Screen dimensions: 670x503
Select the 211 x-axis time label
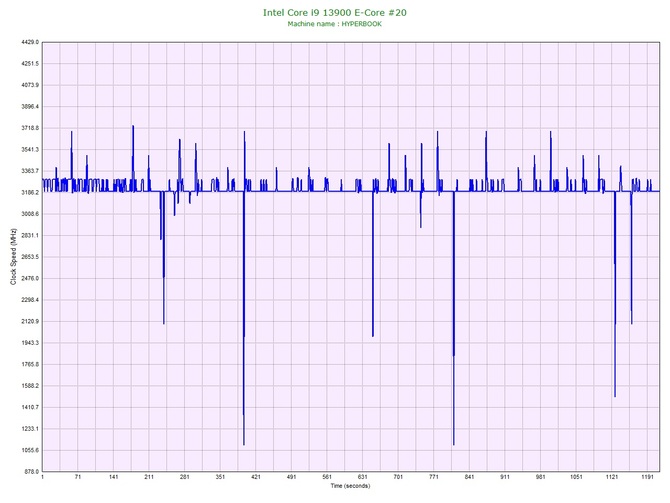click(x=149, y=477)
